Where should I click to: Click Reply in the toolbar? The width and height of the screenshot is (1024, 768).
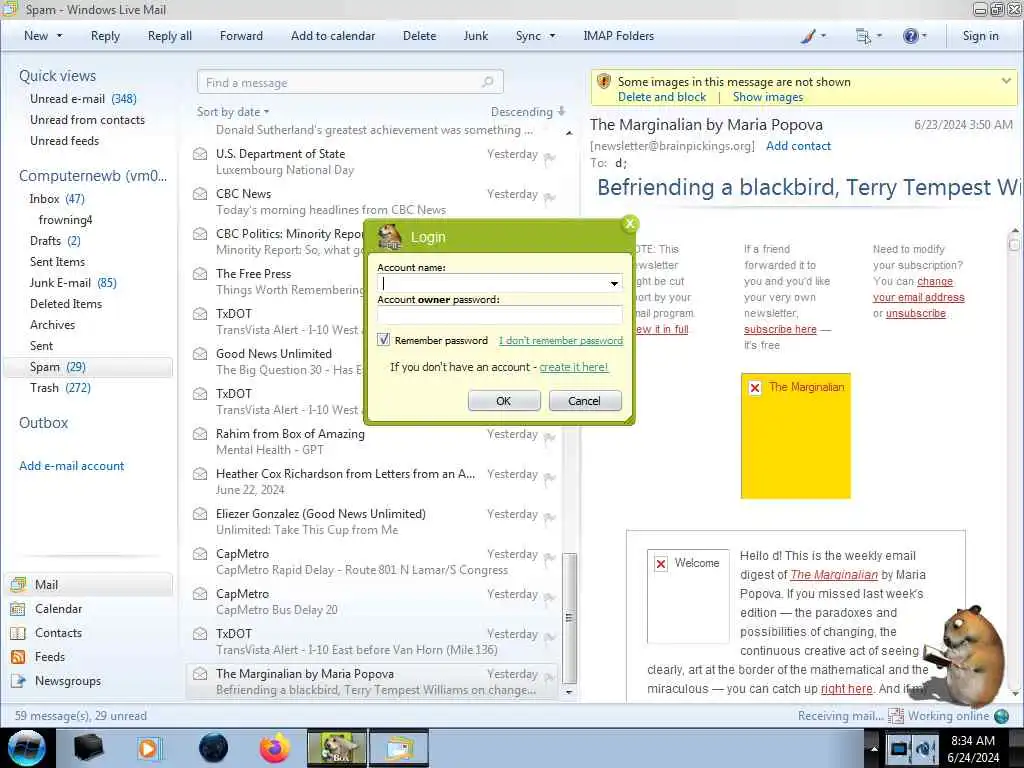point(105,36)
